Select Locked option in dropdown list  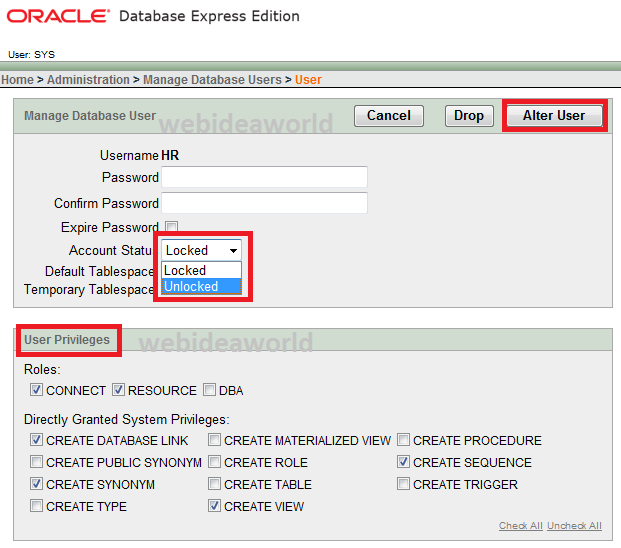click(201, 270)
